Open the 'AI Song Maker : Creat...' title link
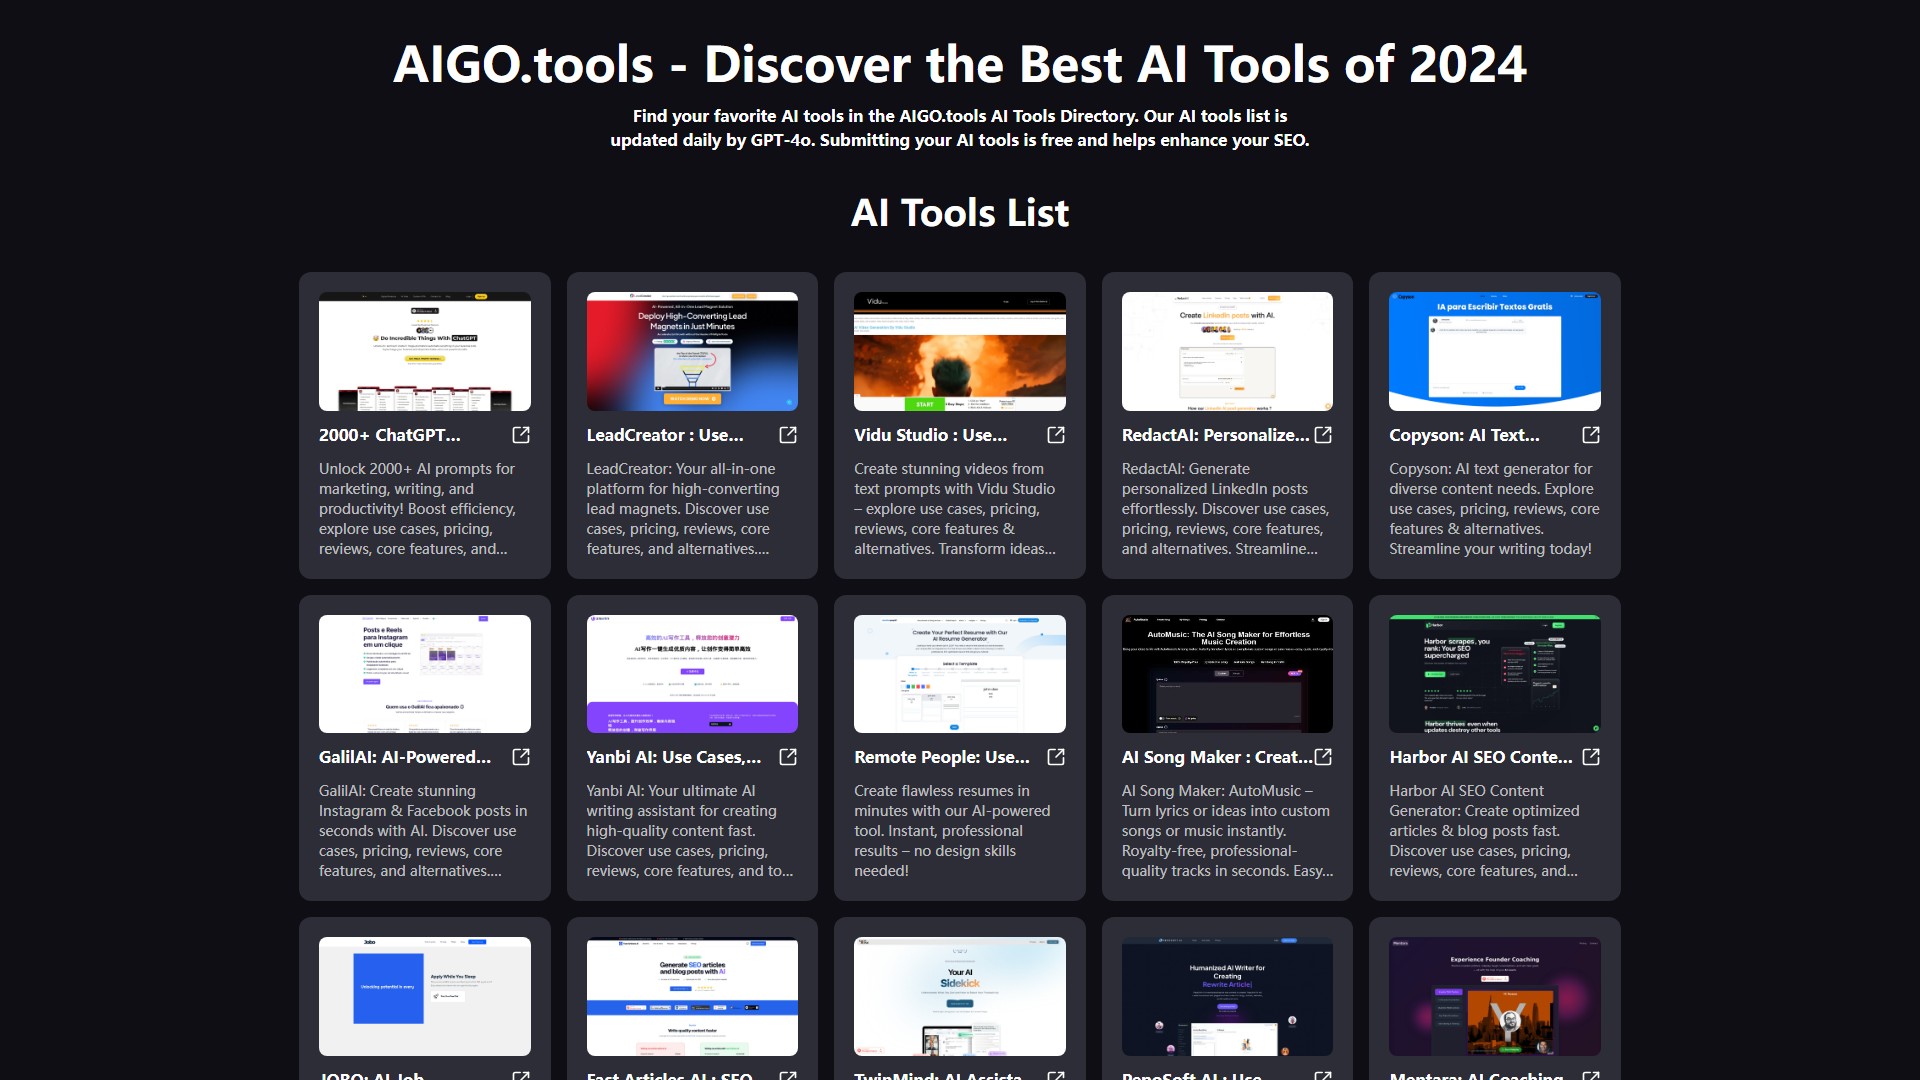 tap(1217, 757)
